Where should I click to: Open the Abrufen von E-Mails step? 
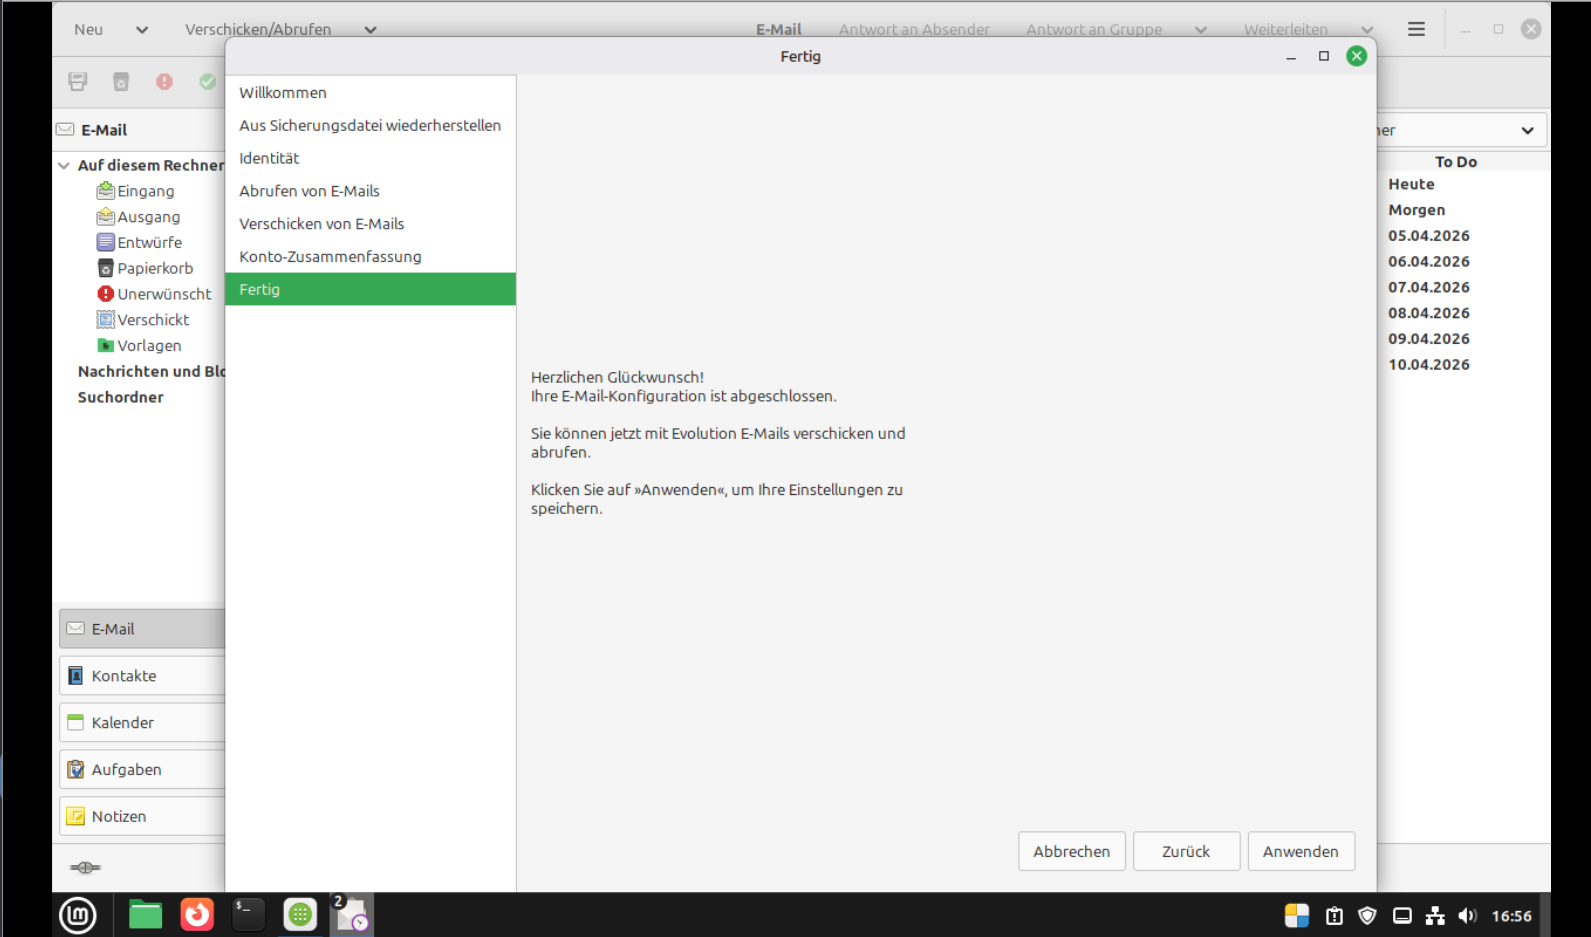(309, 191)
